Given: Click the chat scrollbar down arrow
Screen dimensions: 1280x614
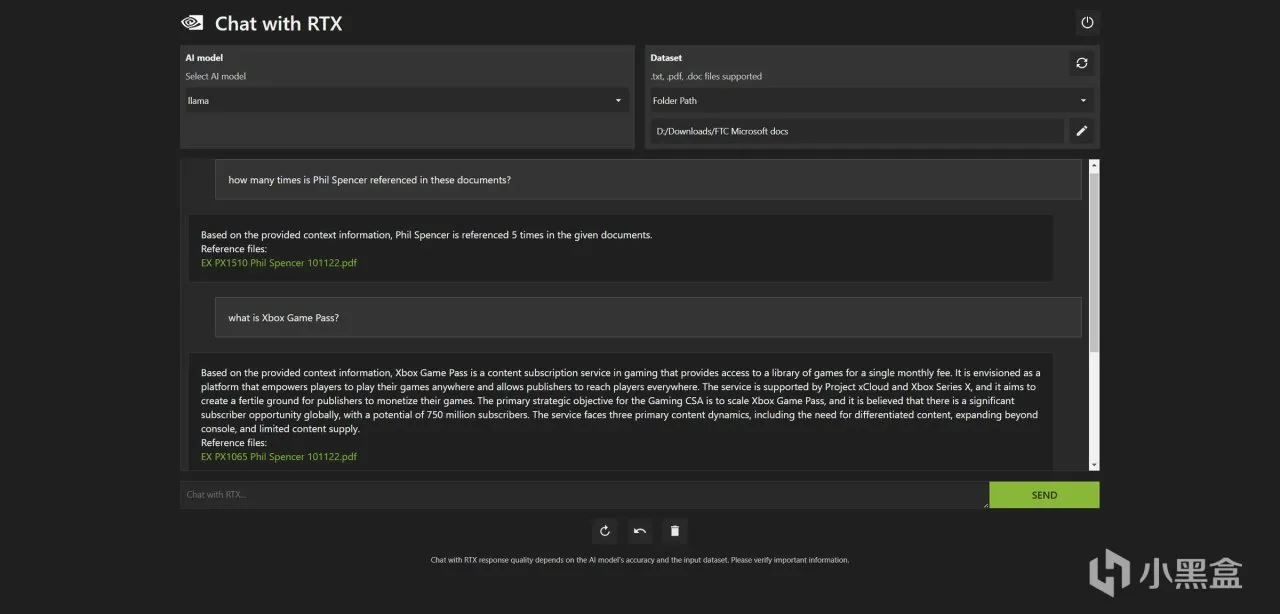Looking at the screenshot, I should coord(1094,465).
